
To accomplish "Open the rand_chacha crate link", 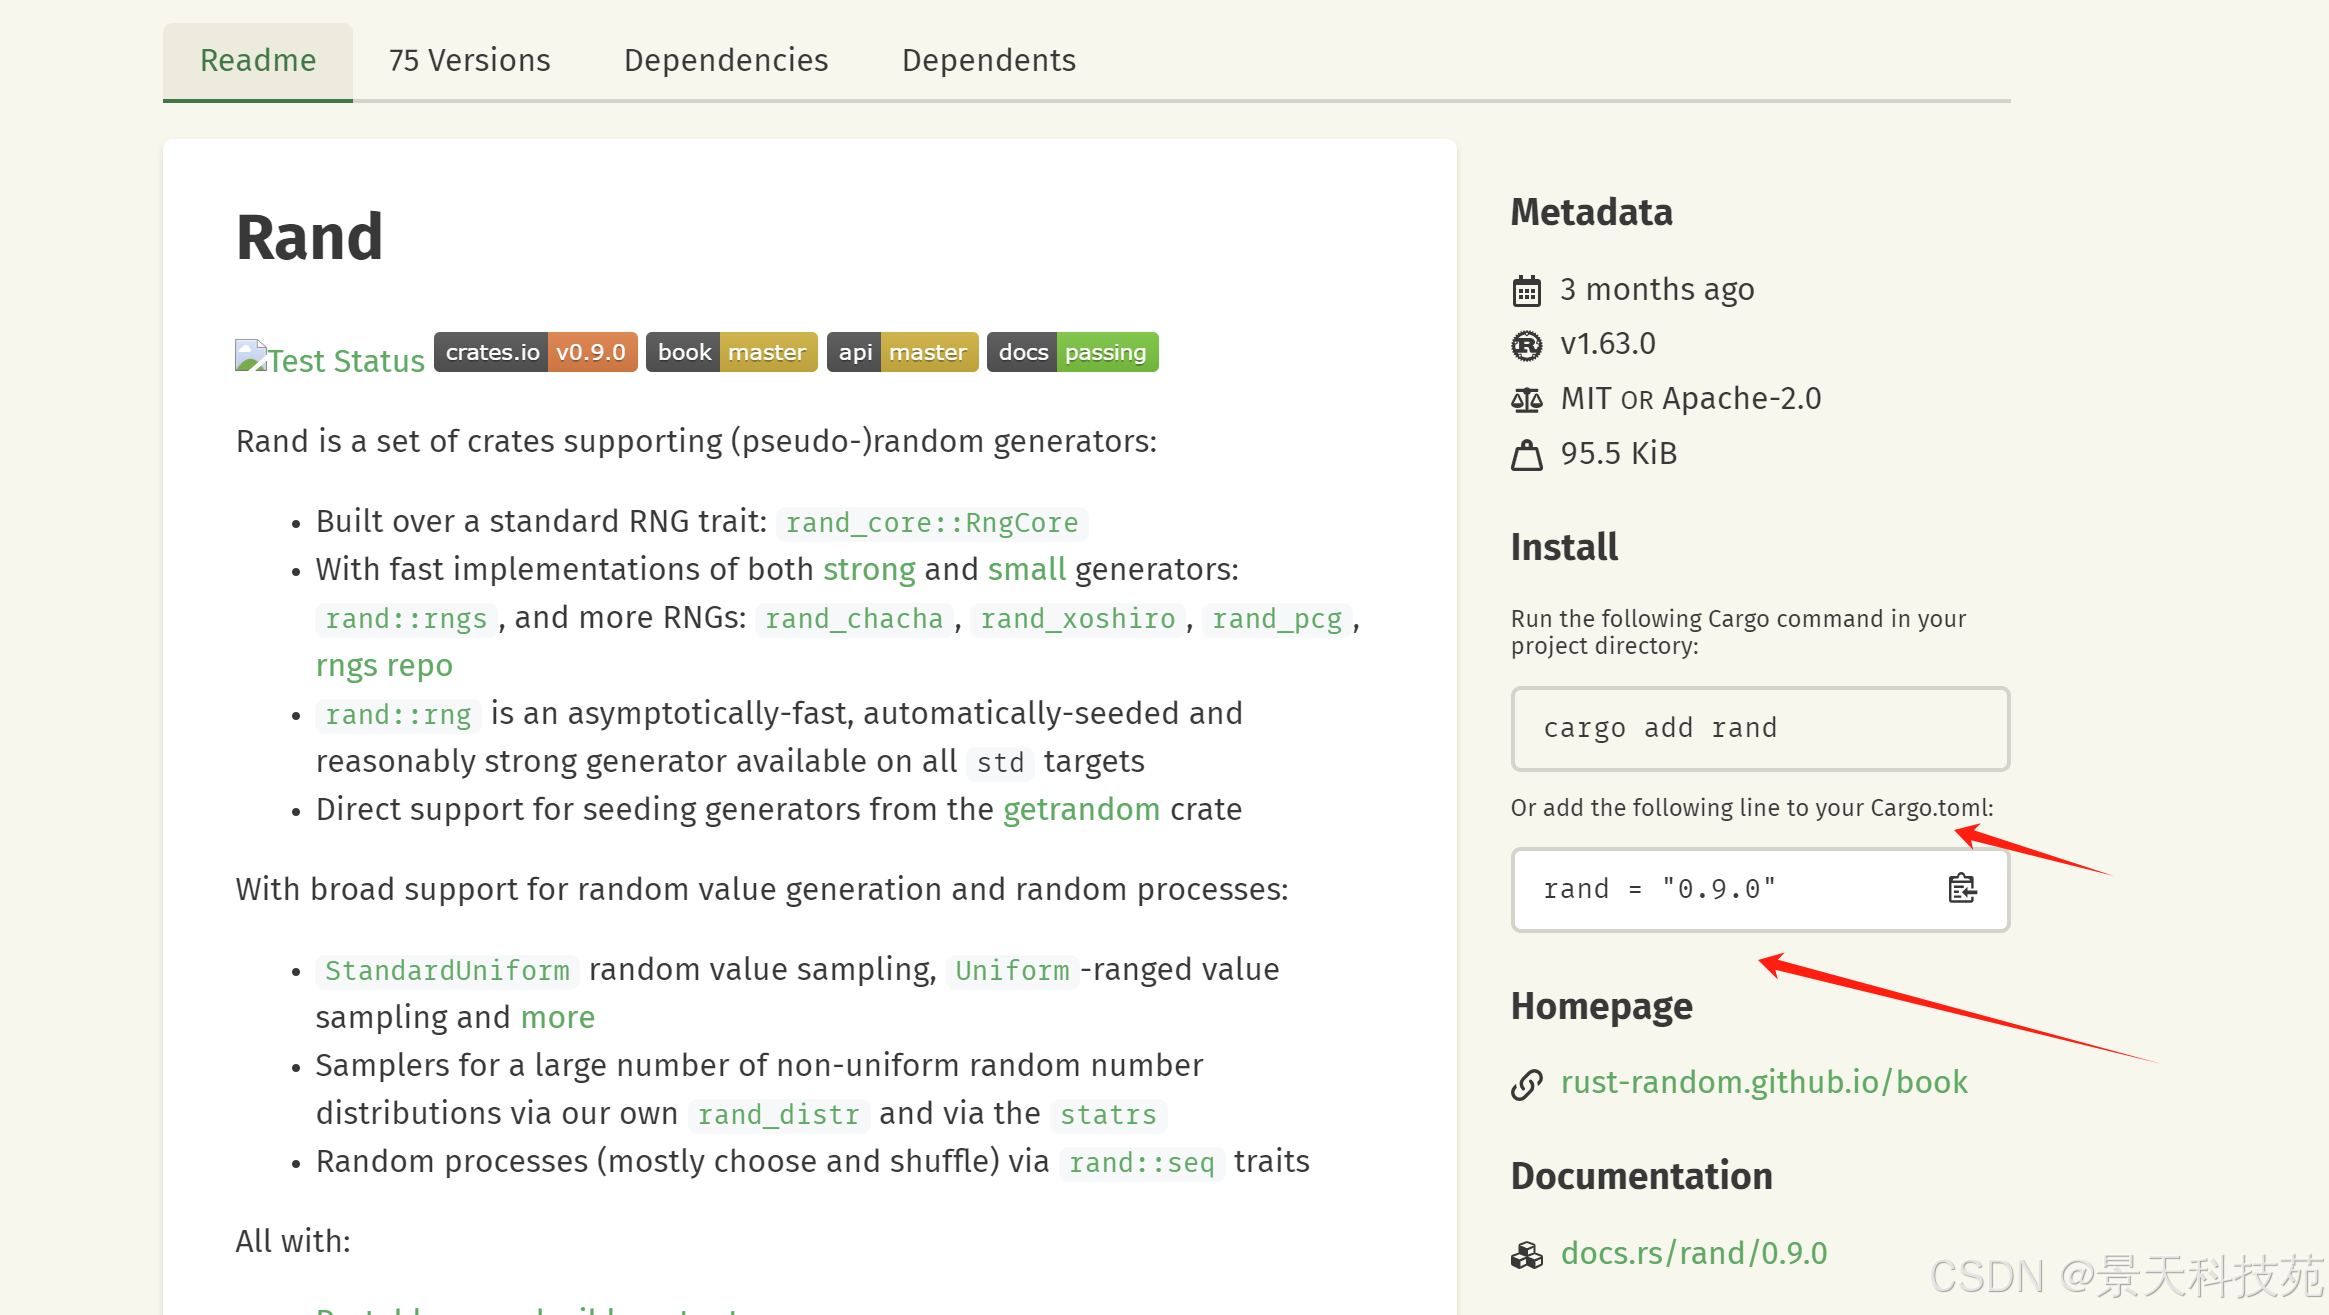I will click(853, 619).
